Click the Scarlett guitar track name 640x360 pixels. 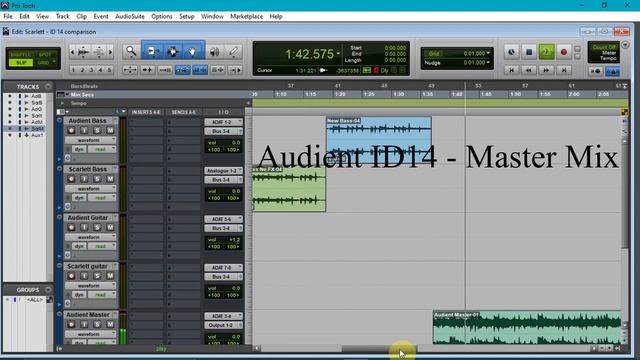tap(87, 266)
